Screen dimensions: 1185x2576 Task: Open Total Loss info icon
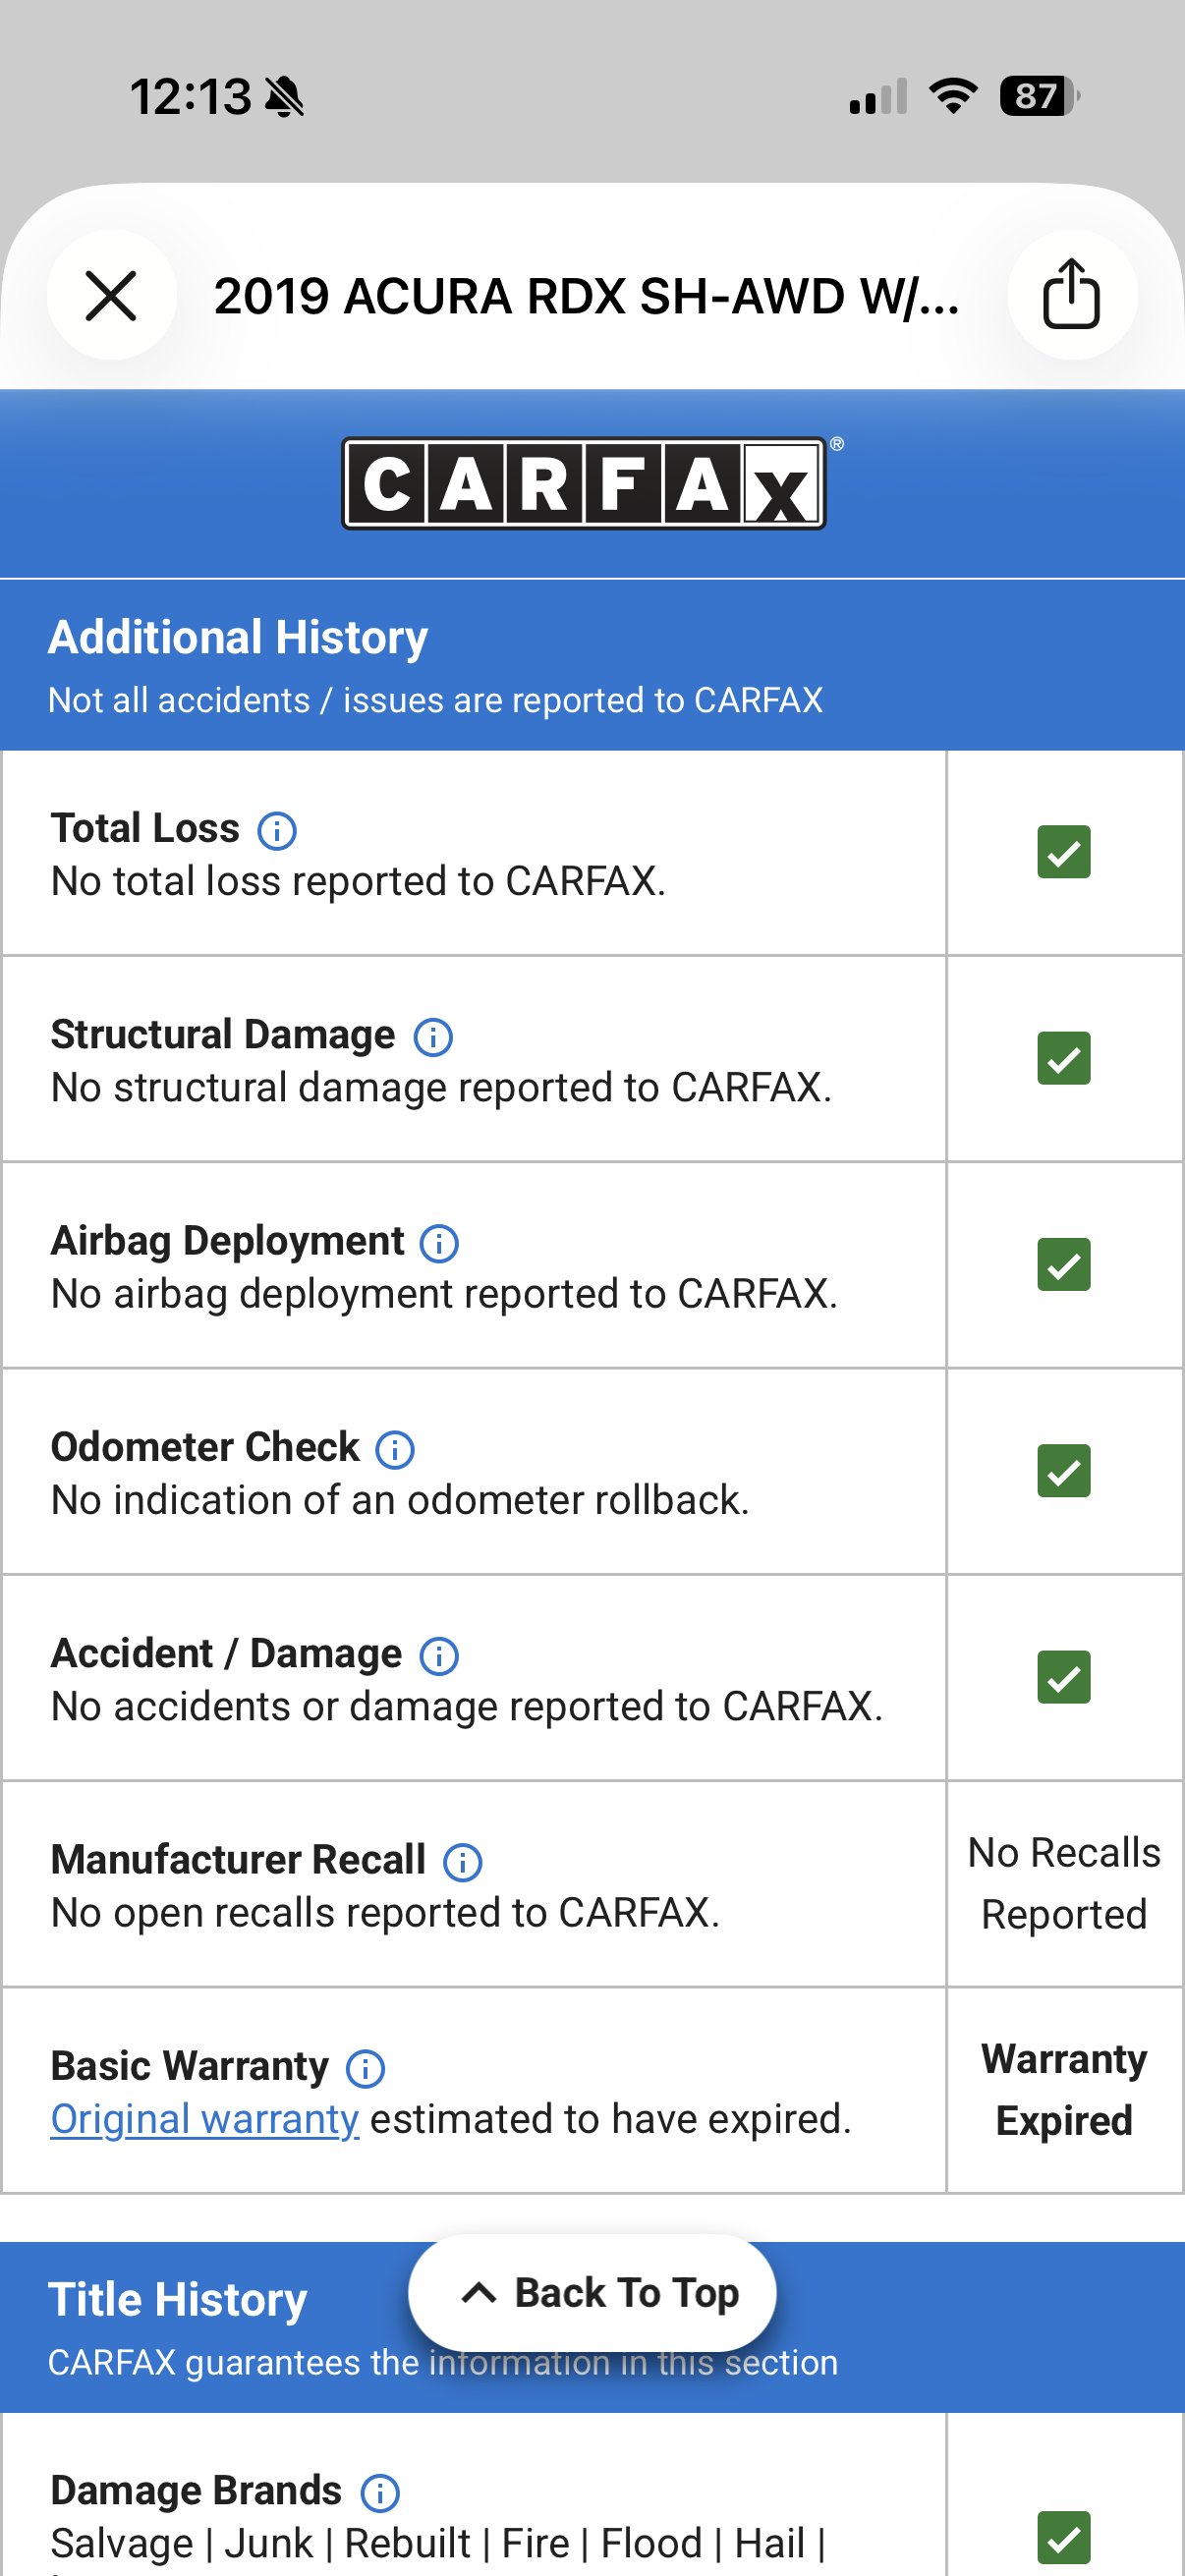277,830
